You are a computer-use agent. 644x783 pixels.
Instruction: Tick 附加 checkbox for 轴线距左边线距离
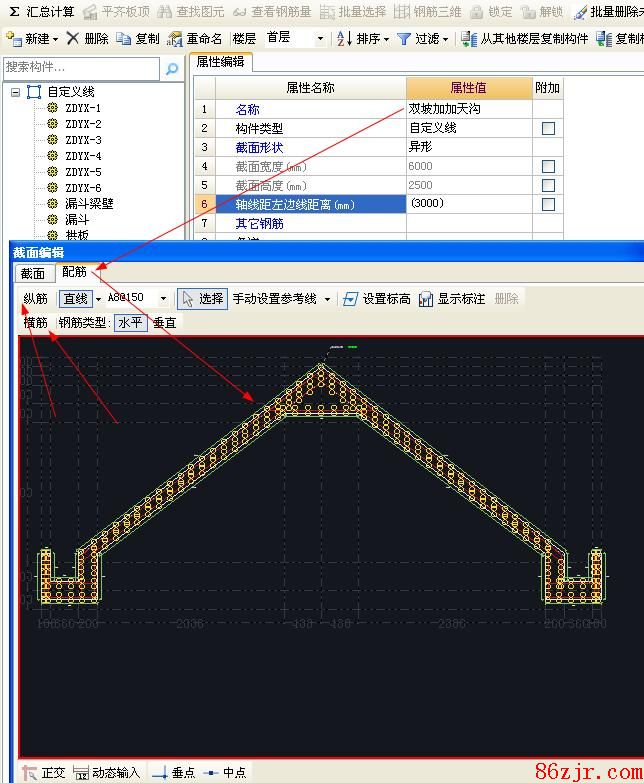click(548, 205)
